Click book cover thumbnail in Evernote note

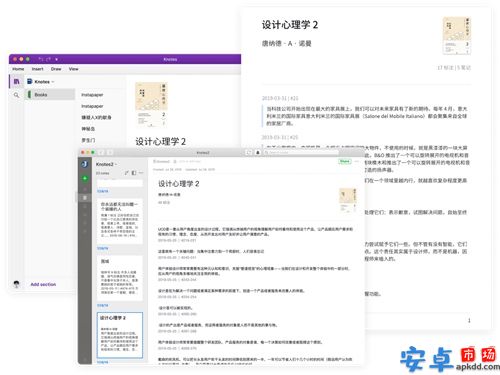pyautogui.click(x=348, y=200)
